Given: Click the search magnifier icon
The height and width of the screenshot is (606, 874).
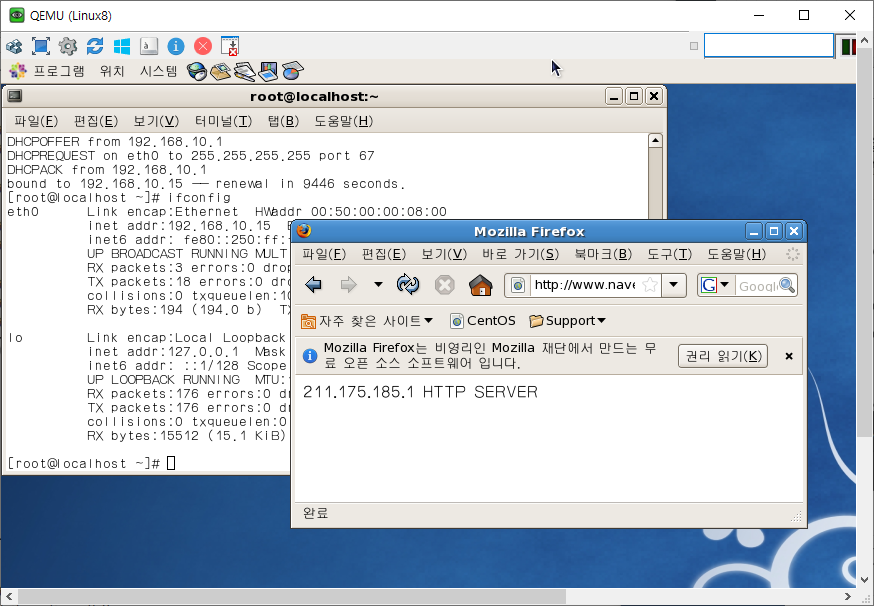Looking at the screenshot, I should [x=787, y=285].
